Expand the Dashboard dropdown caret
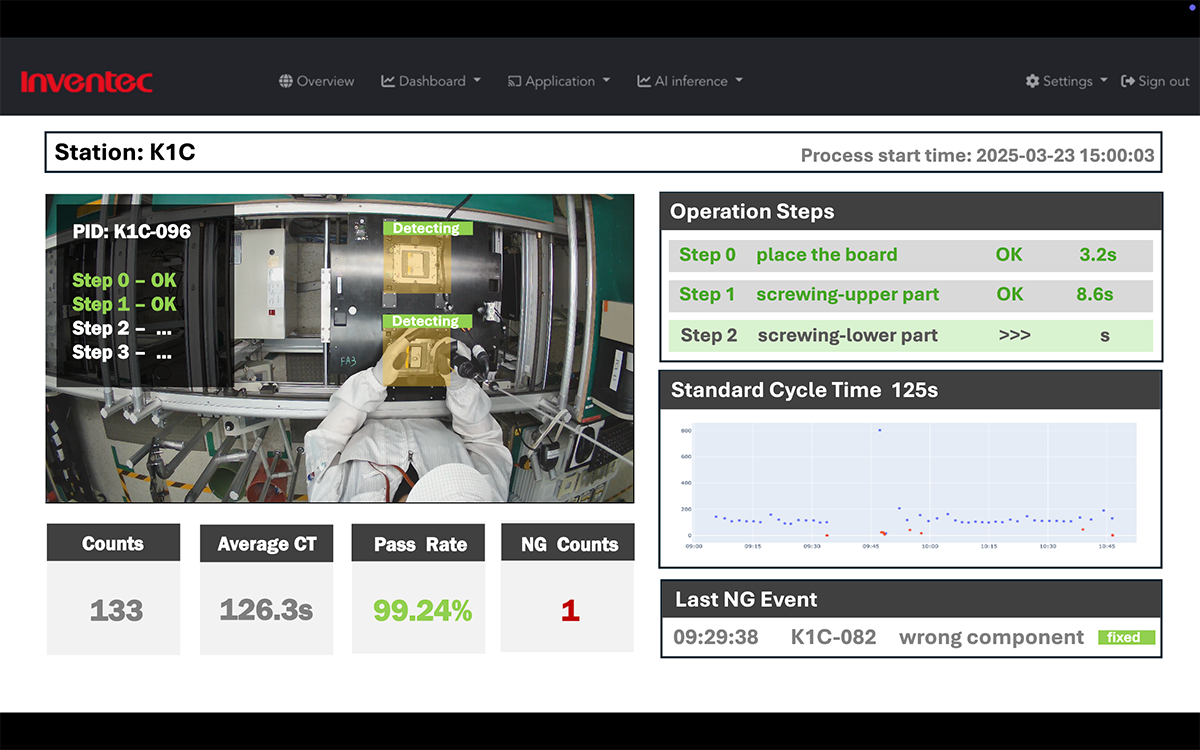This screenshot has width=1200, height=750. point(477,81)
